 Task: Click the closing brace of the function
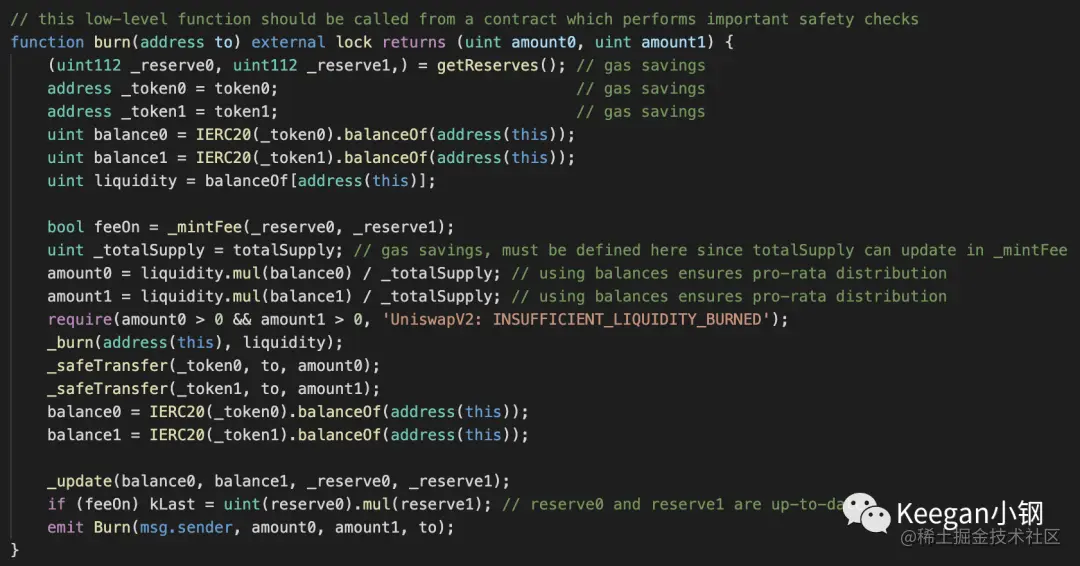(x=14, y=550)
